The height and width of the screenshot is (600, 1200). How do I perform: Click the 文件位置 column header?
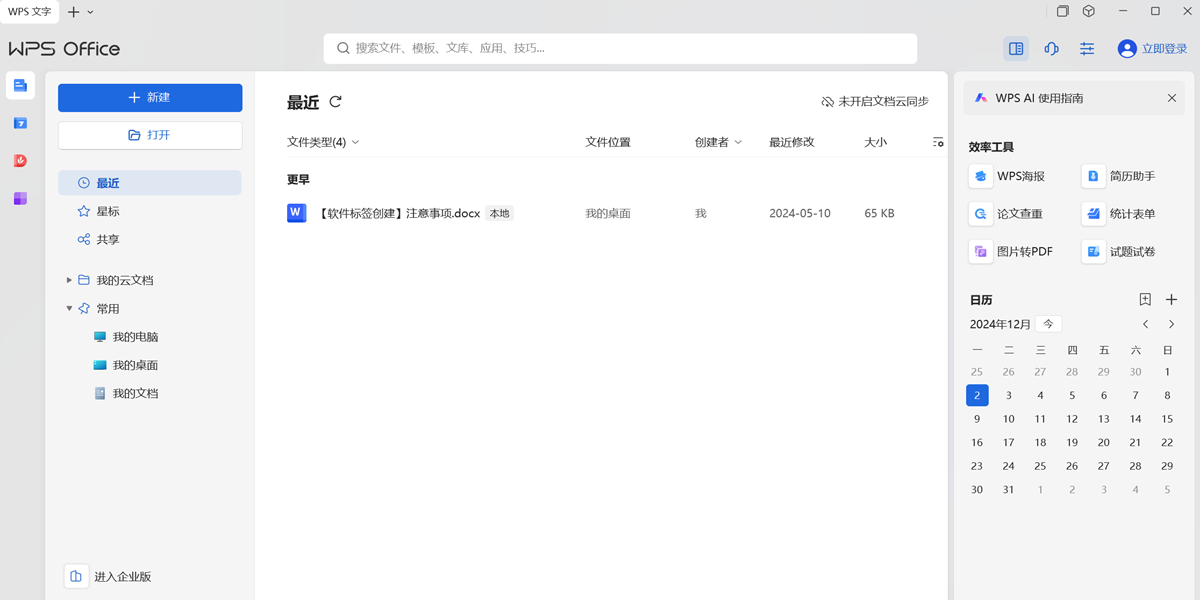tap(608, 142)
